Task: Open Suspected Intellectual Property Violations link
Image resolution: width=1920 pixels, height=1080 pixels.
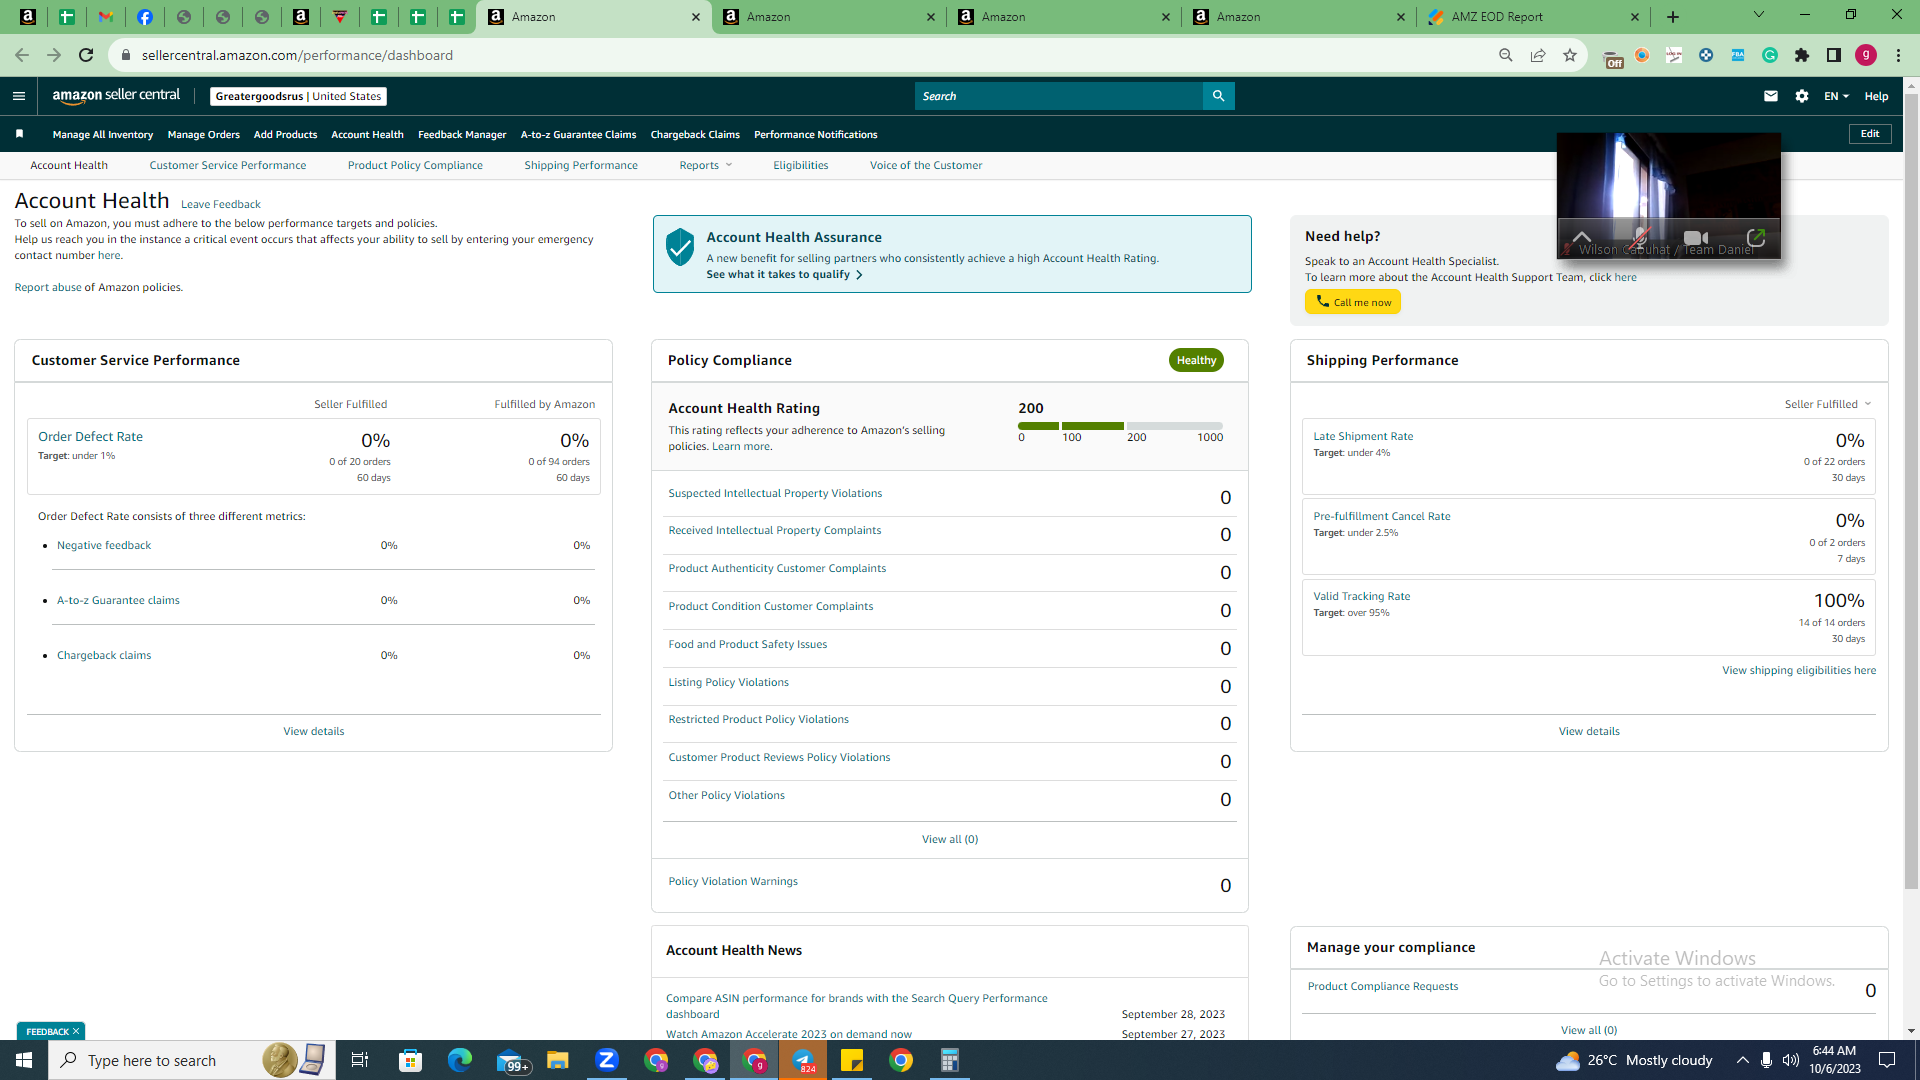Action: pos(775,493)
